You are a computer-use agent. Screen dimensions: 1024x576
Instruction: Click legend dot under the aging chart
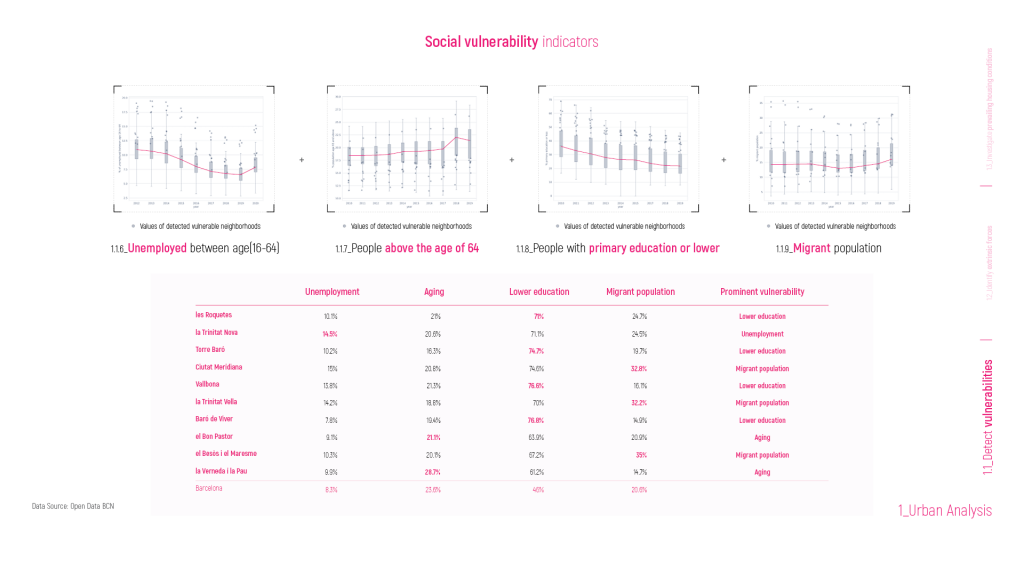(345, 226)
